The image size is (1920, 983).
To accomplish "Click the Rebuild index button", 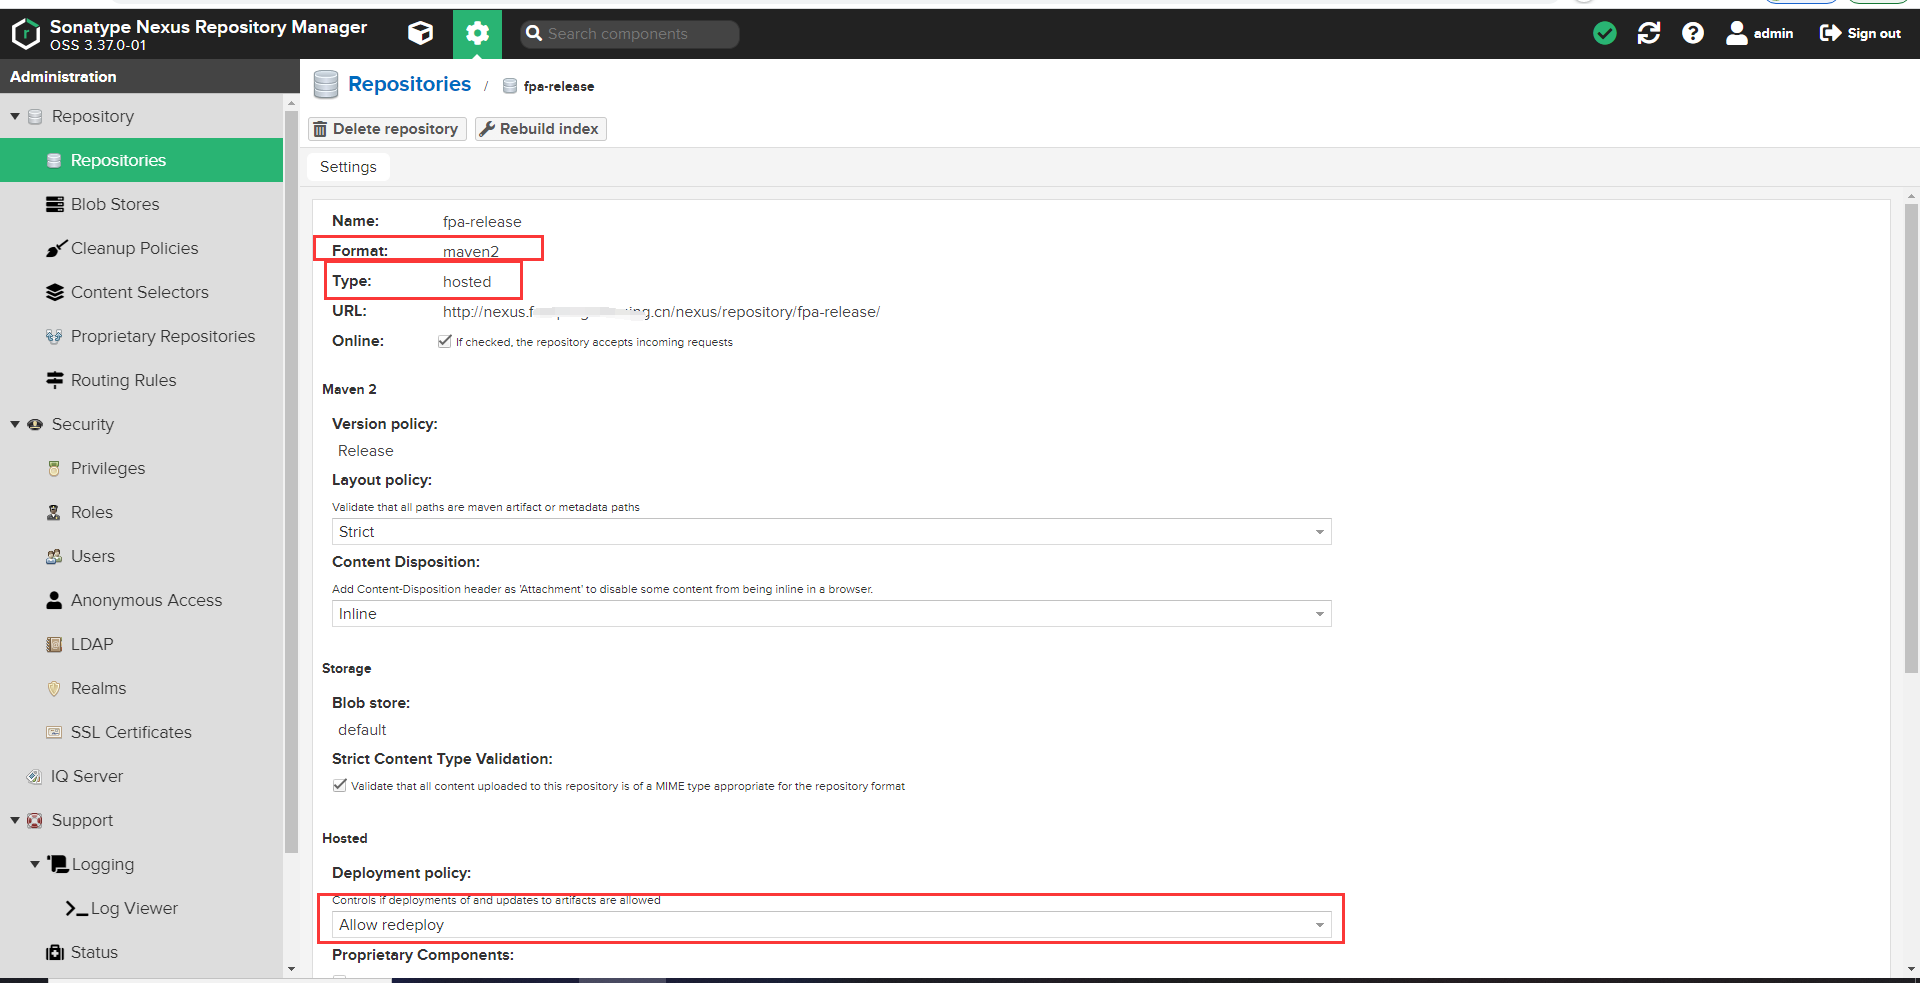I will pyautogui.click(x=541, y=129).
